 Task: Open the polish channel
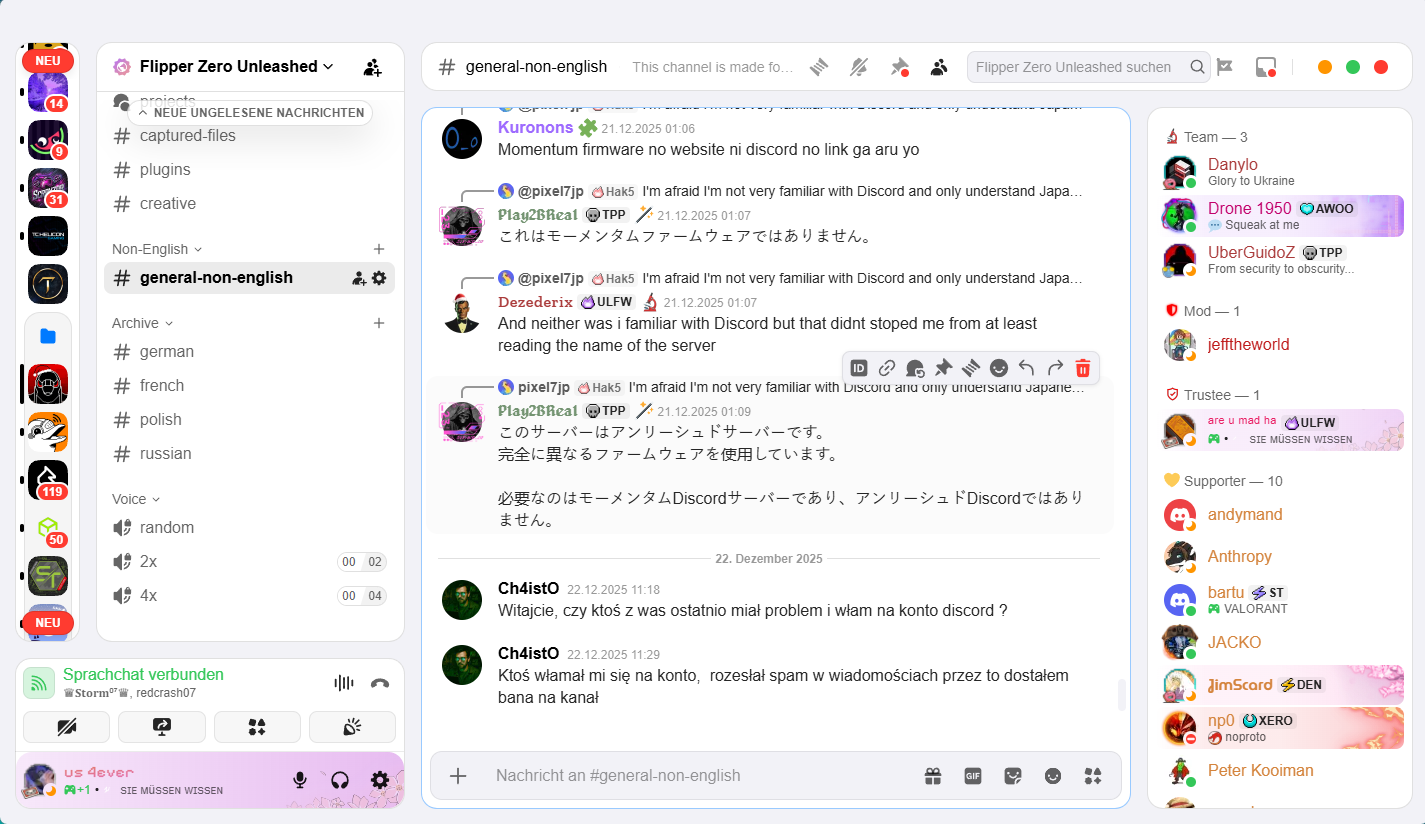pos(249,420)
